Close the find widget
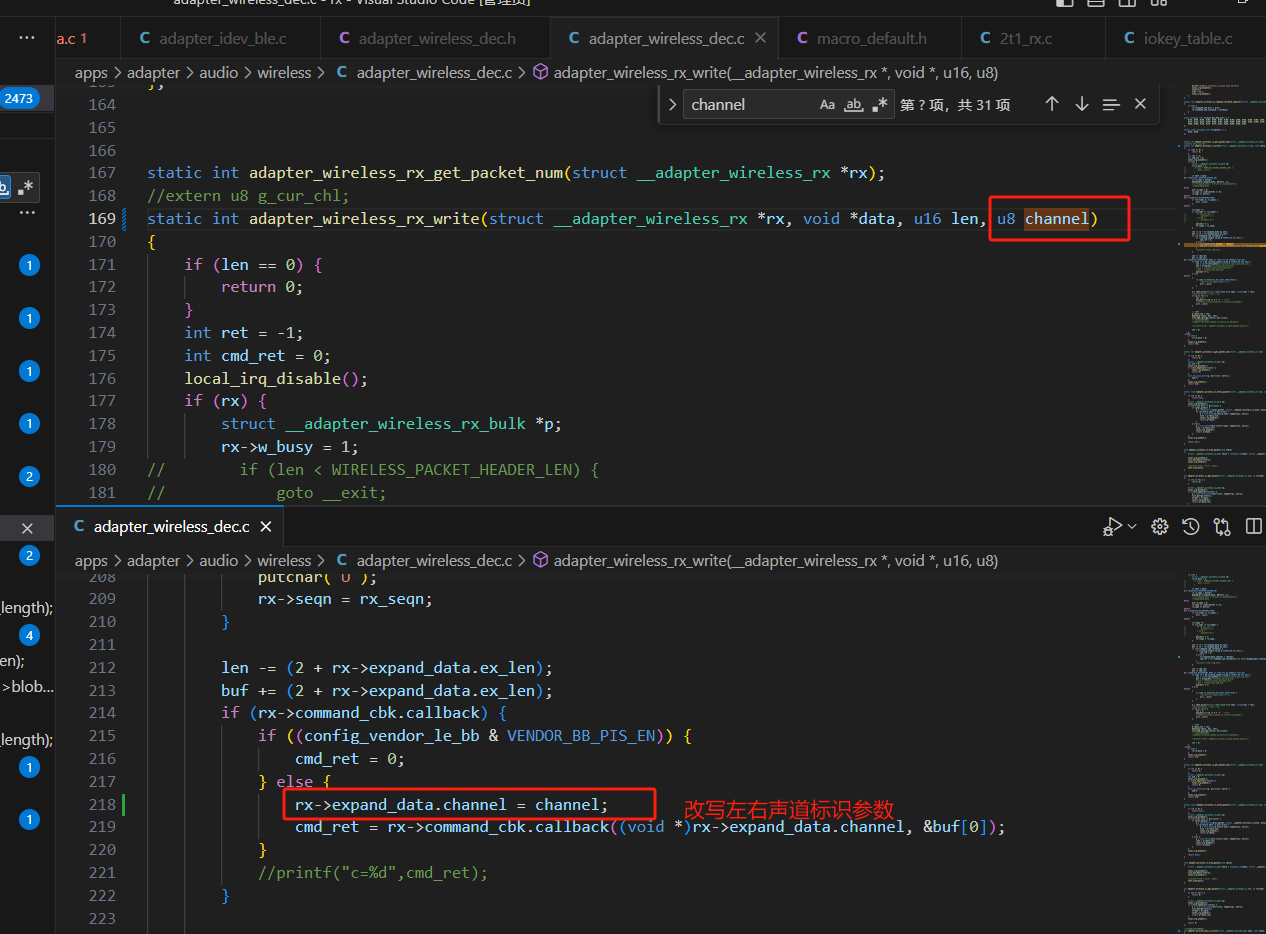Screen dimensions: 1266x934 coord(1140,104)
